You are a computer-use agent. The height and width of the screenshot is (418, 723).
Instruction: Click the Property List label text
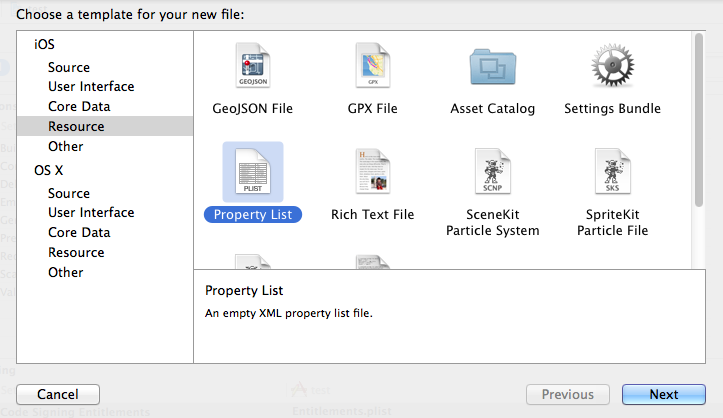tap(252, 214)
